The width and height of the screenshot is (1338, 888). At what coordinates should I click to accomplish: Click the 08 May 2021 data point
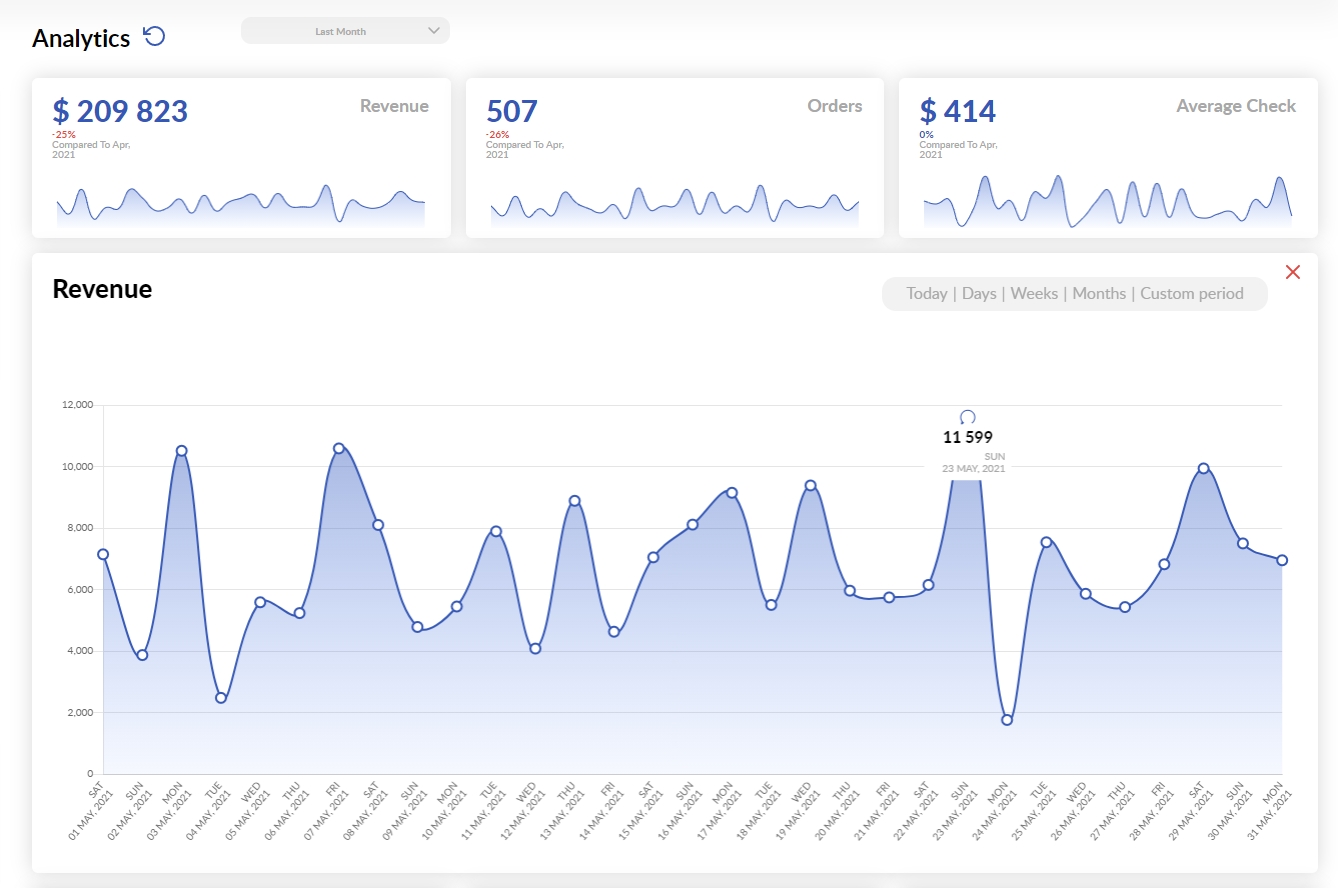pyautogui.click(x=378, y=525)
